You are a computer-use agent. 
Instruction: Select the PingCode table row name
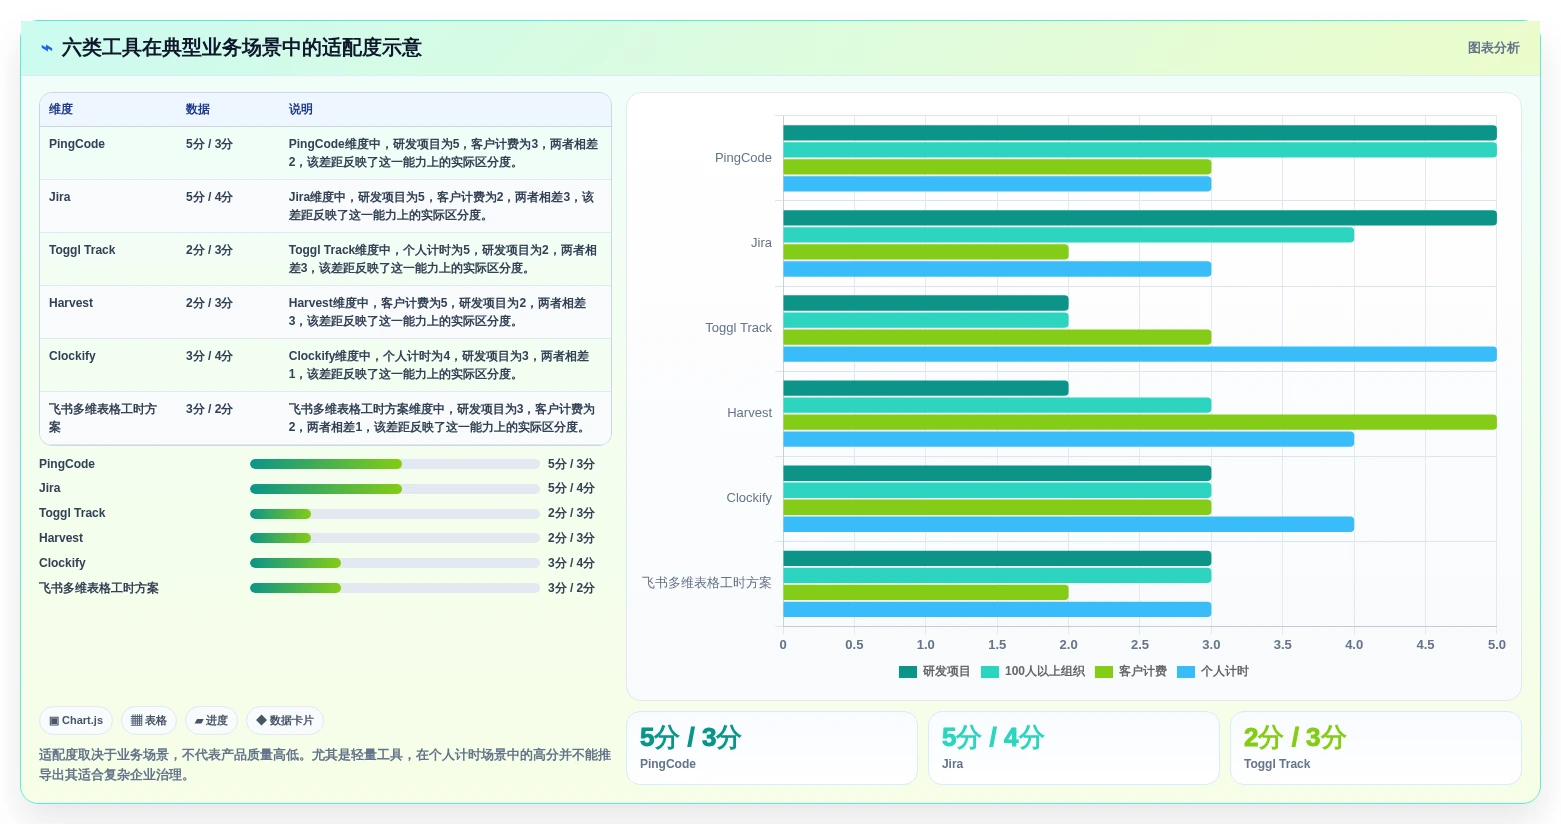pos(77,144)
